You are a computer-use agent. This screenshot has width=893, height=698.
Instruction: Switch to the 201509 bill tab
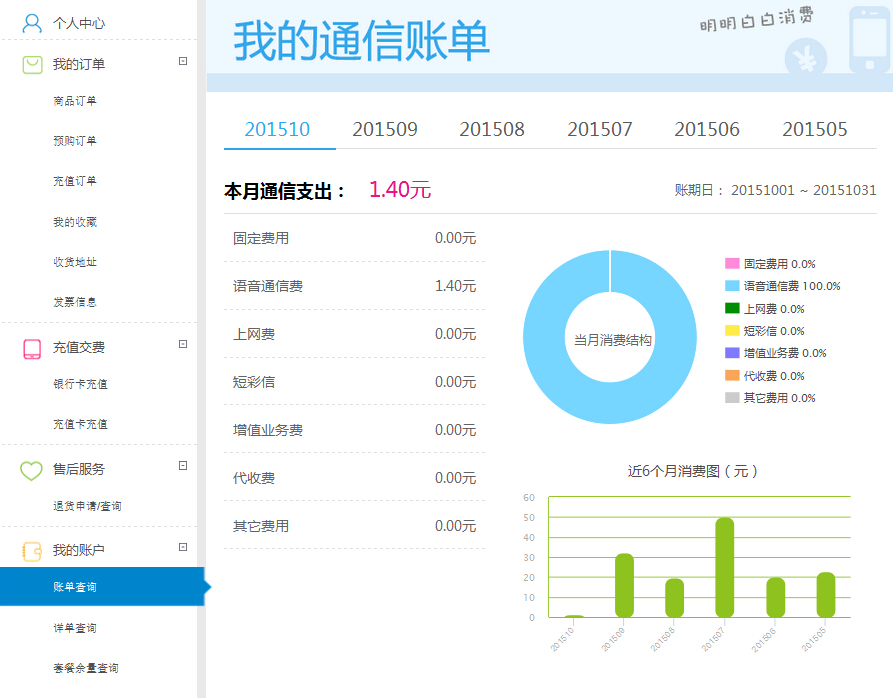384,129
